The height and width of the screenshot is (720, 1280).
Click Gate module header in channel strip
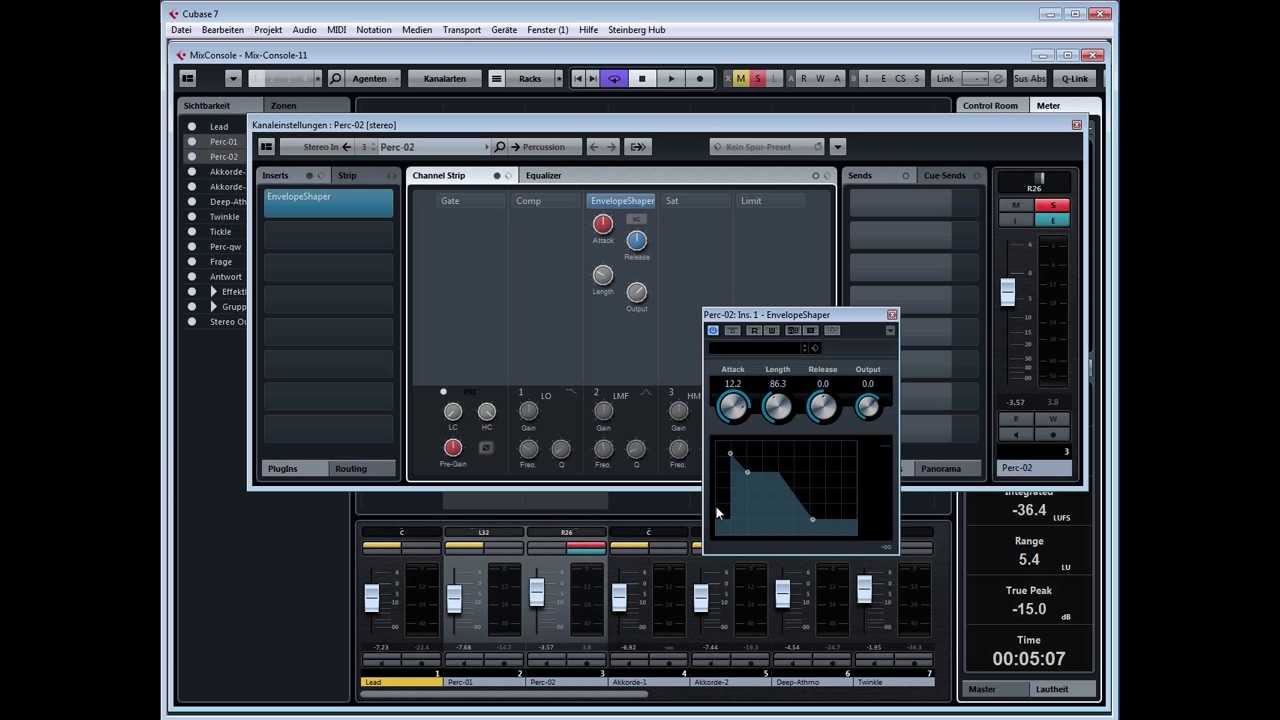[450, 201]
